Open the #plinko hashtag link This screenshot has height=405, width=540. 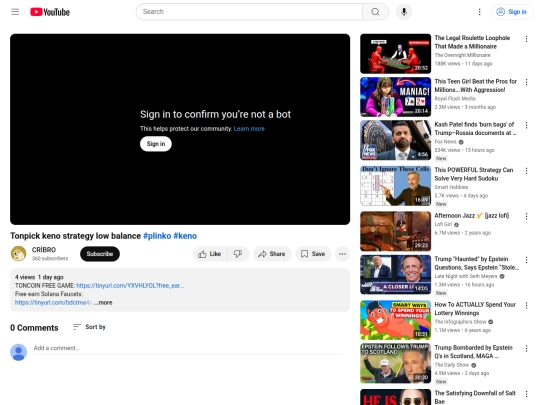click(x=157, y=236)
